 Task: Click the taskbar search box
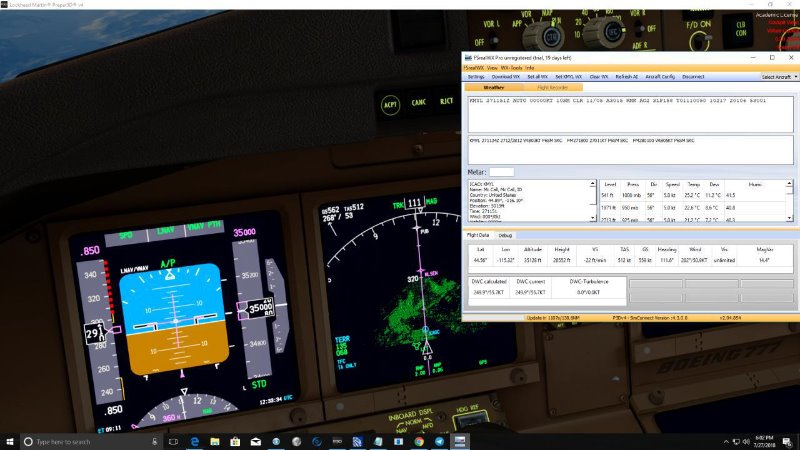tap(92, 442)
